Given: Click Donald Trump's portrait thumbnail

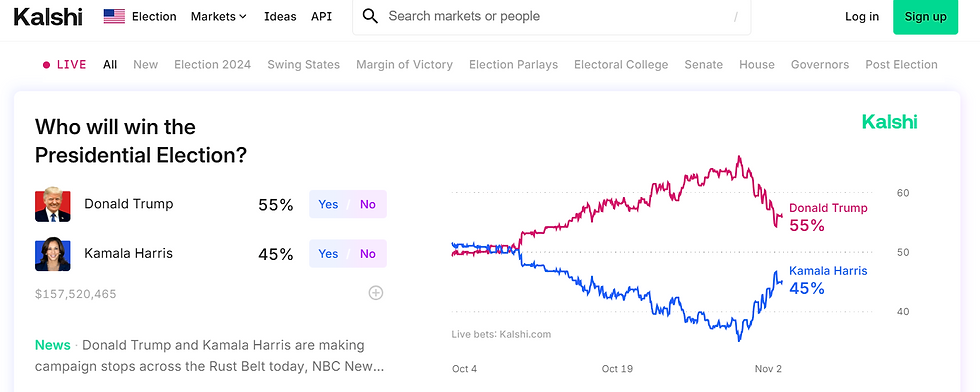Looking at the screenshot, I should (52, 204).
